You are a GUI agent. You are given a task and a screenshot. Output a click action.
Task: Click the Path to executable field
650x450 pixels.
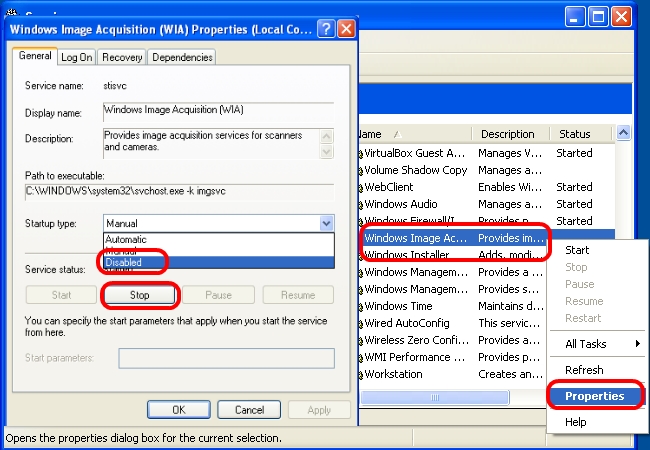(x=179, y=192)
